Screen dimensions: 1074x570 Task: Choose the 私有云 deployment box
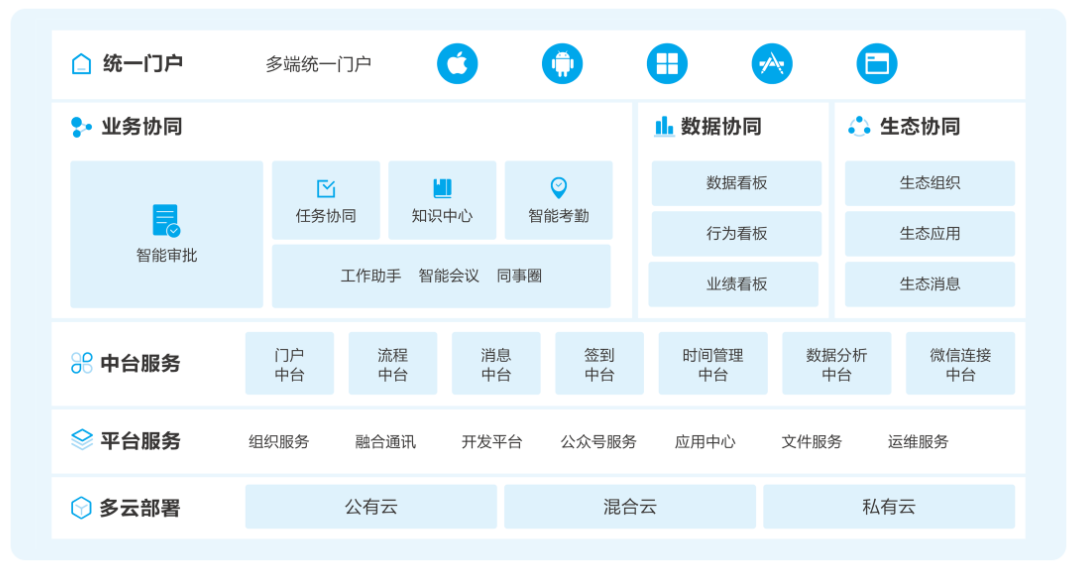click(x=889, y=507)
